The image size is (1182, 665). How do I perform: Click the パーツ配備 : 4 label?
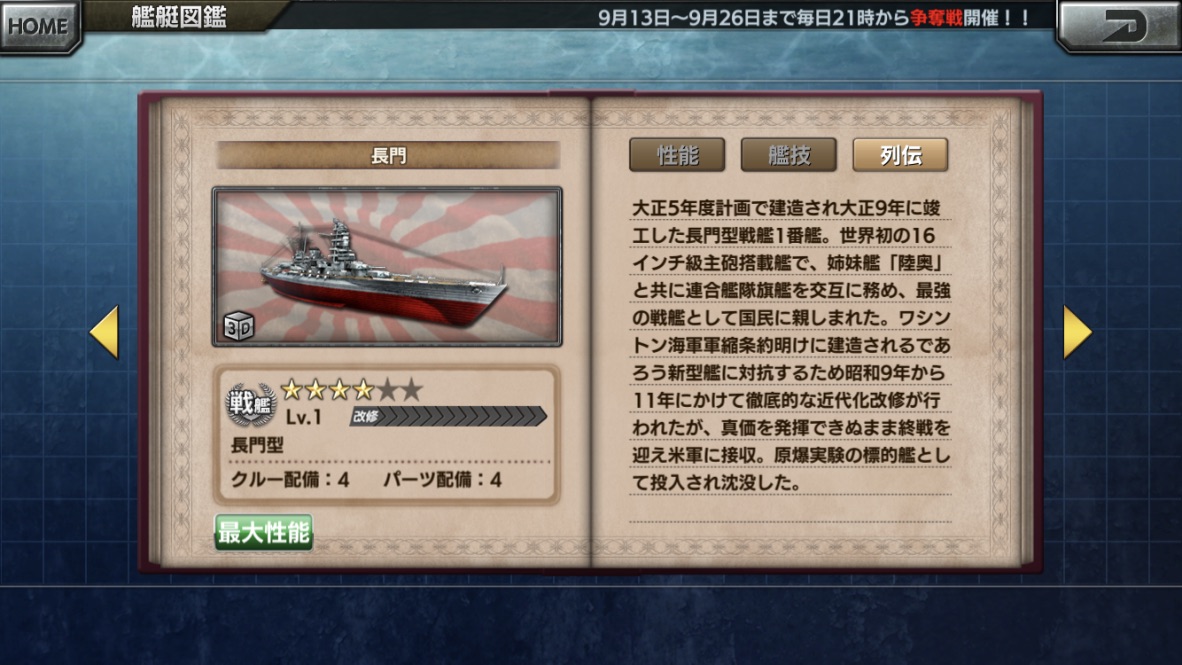pos(442,480)
